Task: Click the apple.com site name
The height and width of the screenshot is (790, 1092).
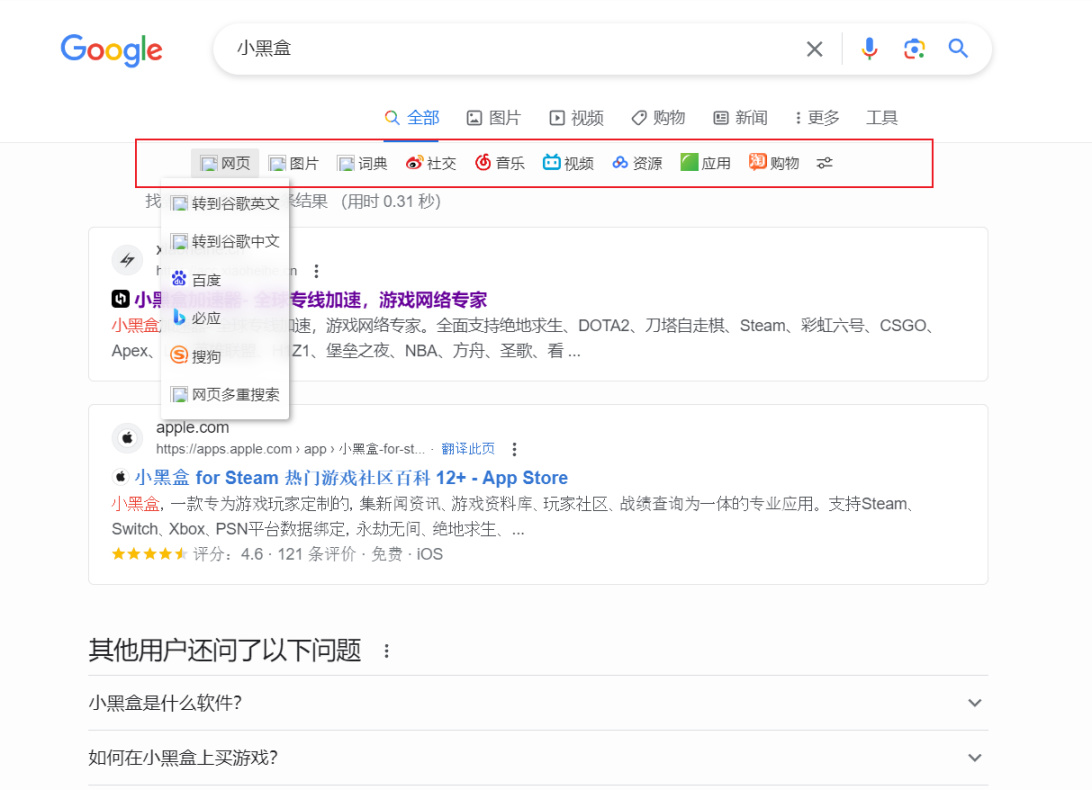Action: click(x=192, y=427)
